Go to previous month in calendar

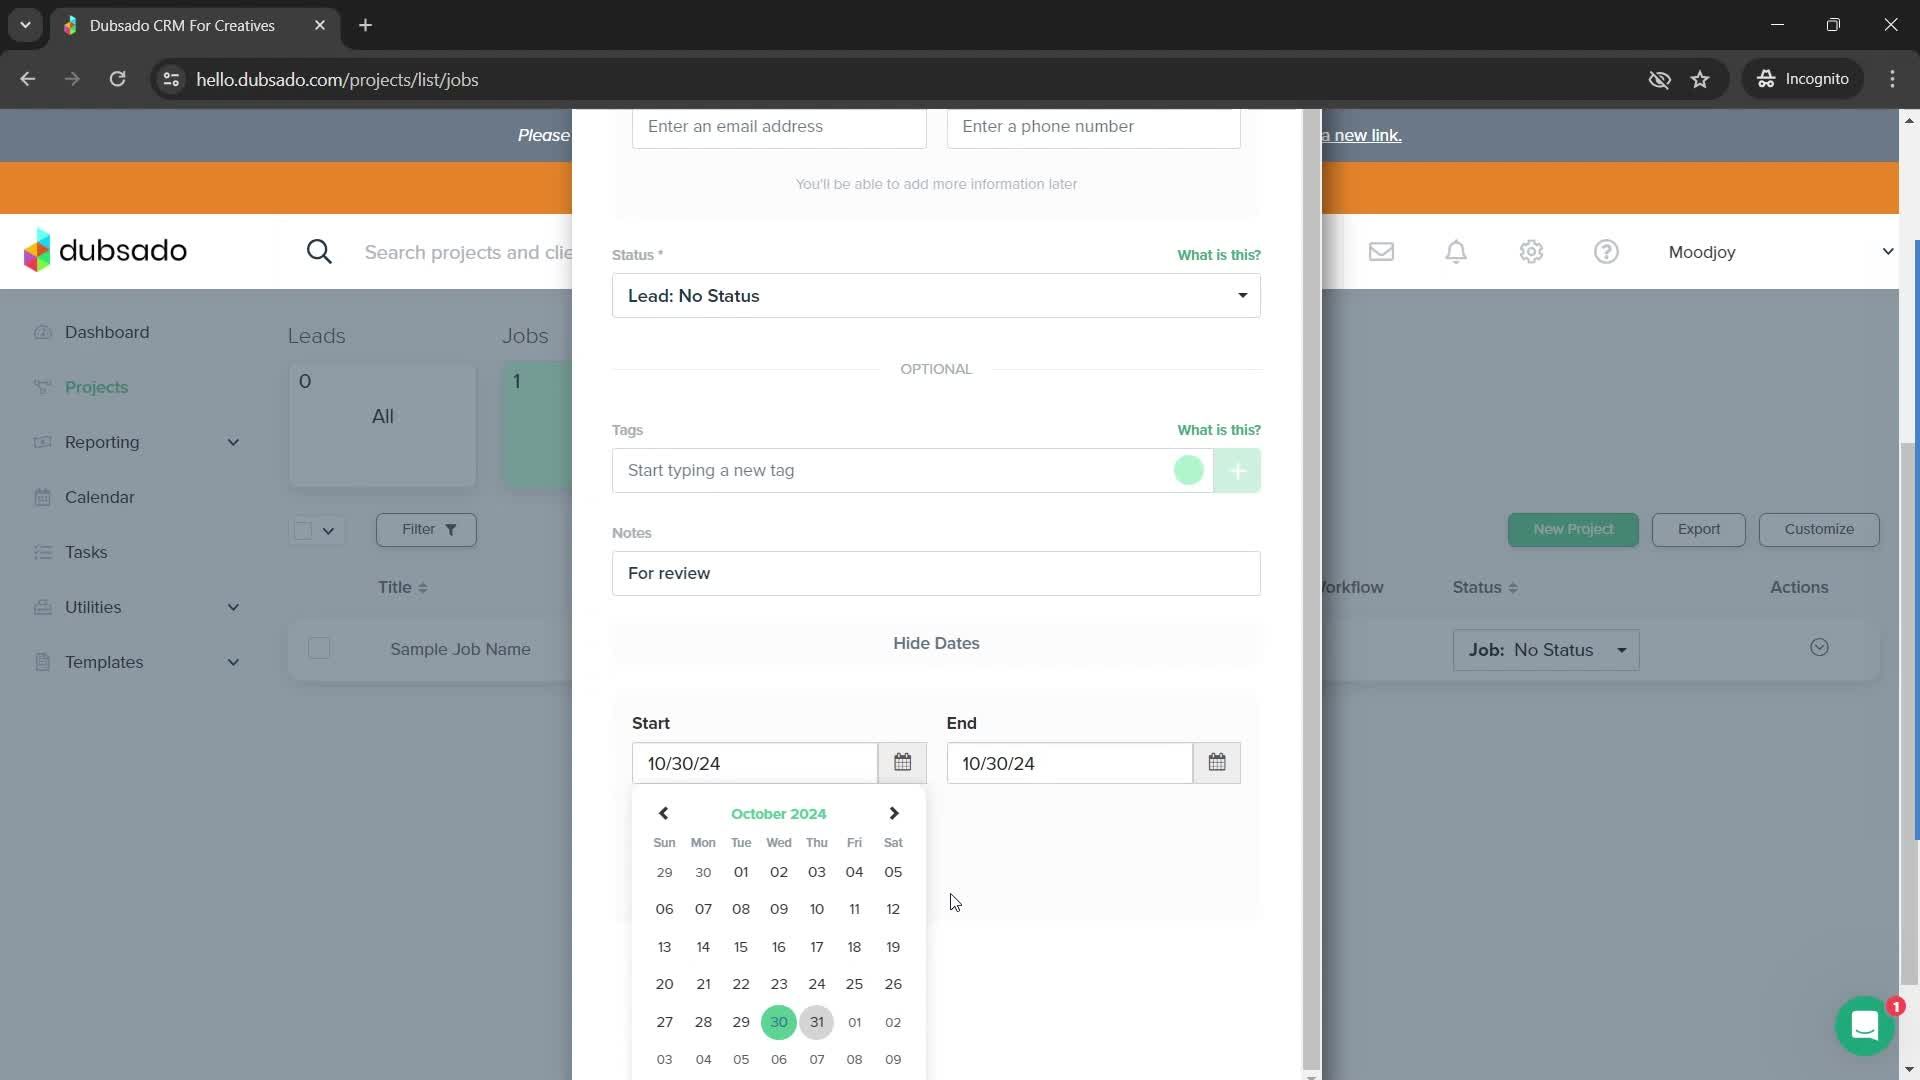pyautogui.click(x=663, y=813)
